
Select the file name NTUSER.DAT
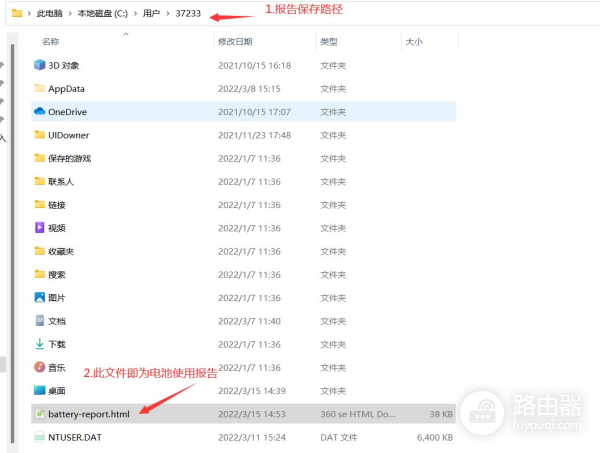click(75, 437)
